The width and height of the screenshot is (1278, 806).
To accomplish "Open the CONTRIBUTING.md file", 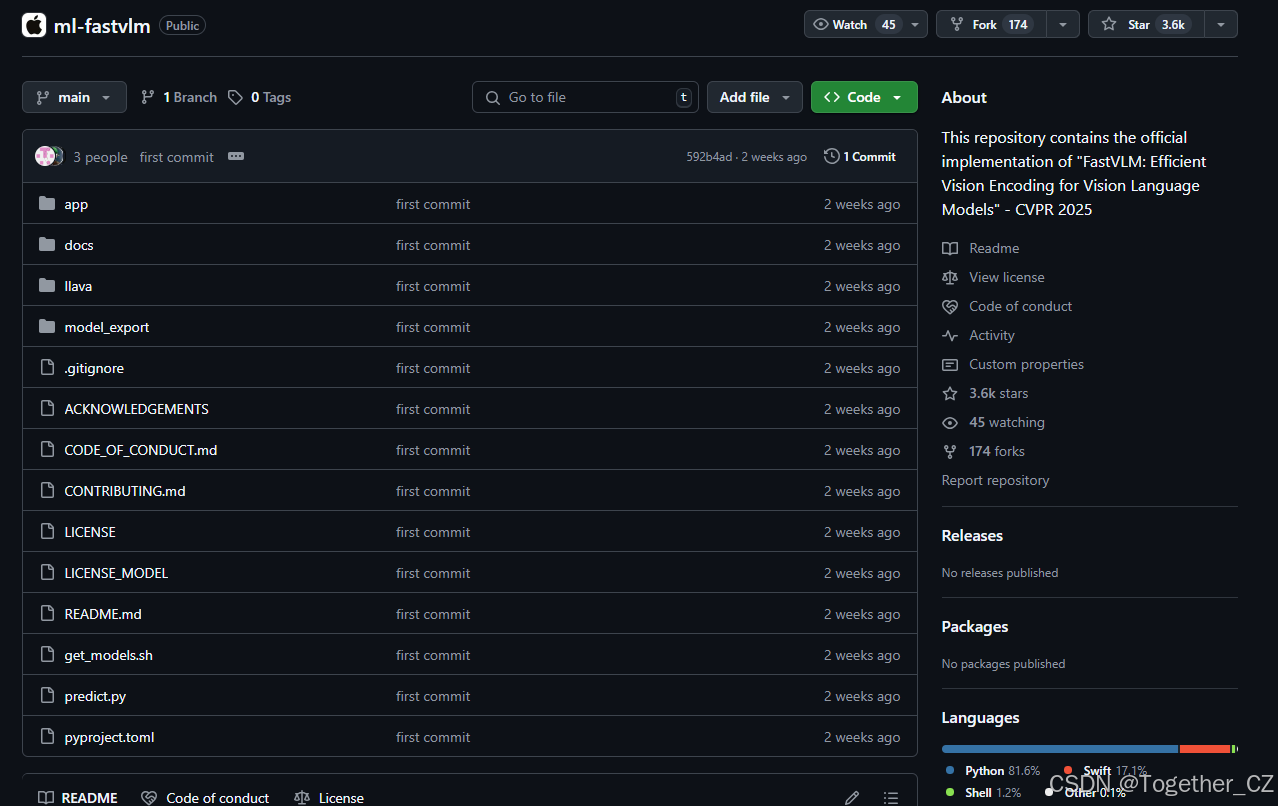I will (x=125, y=491).
